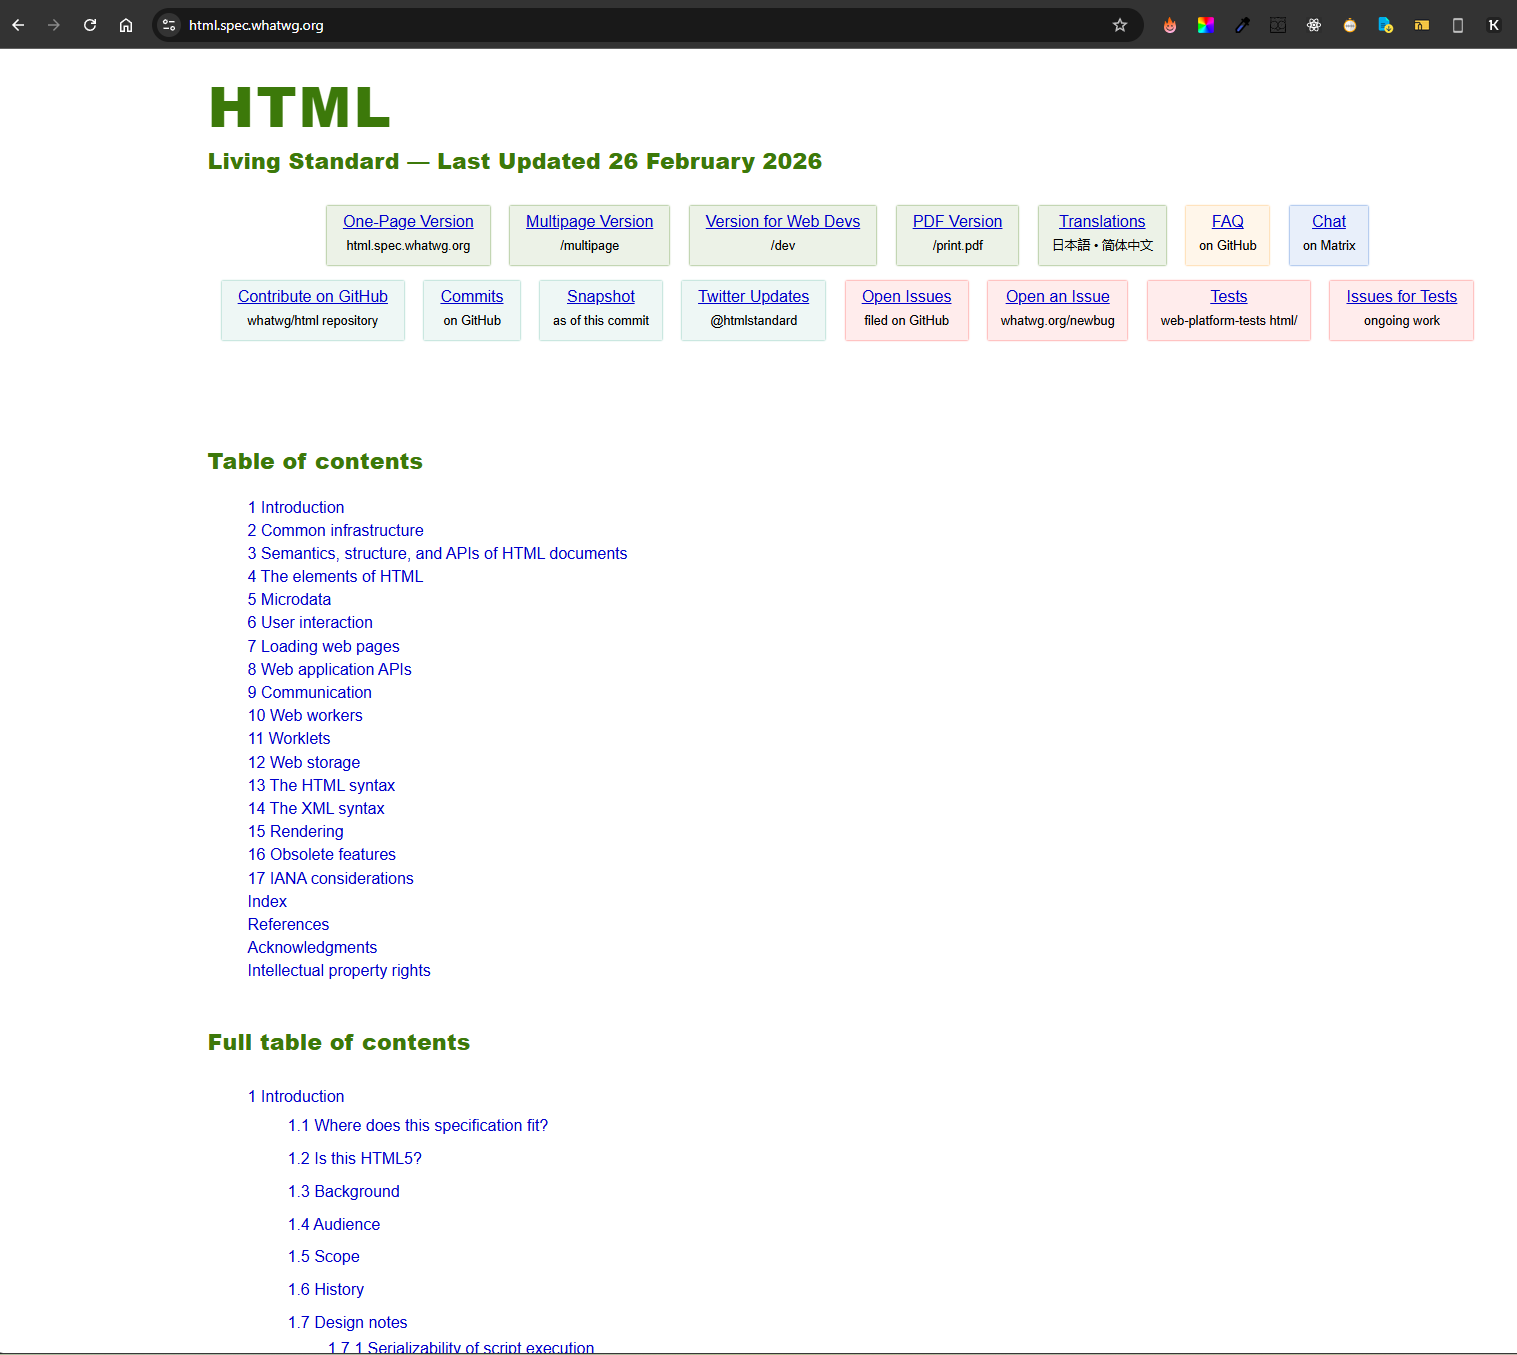Open the rainbow color wheel extension
Viewport: 1517px width, 1355px height.
click(x=1206, y=25)
